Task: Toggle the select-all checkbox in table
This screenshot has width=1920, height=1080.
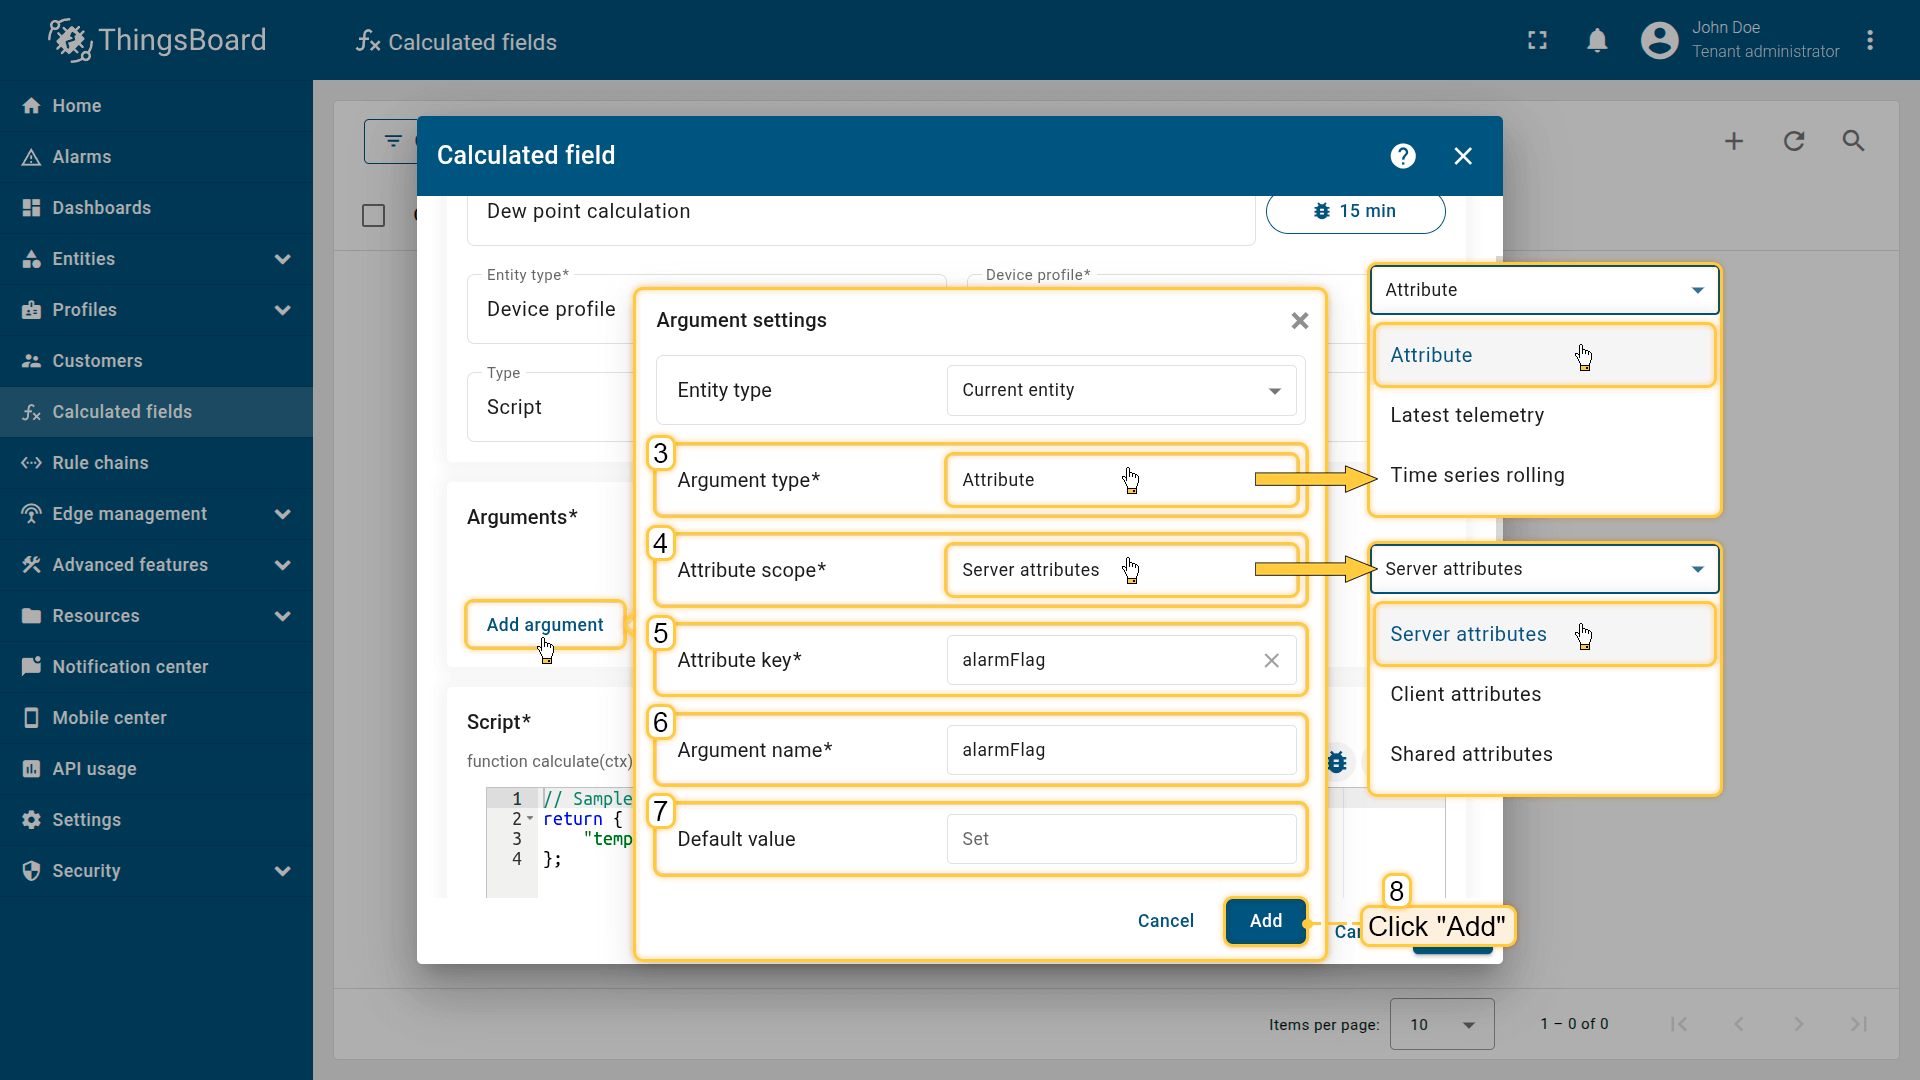Action: [373, 216]
